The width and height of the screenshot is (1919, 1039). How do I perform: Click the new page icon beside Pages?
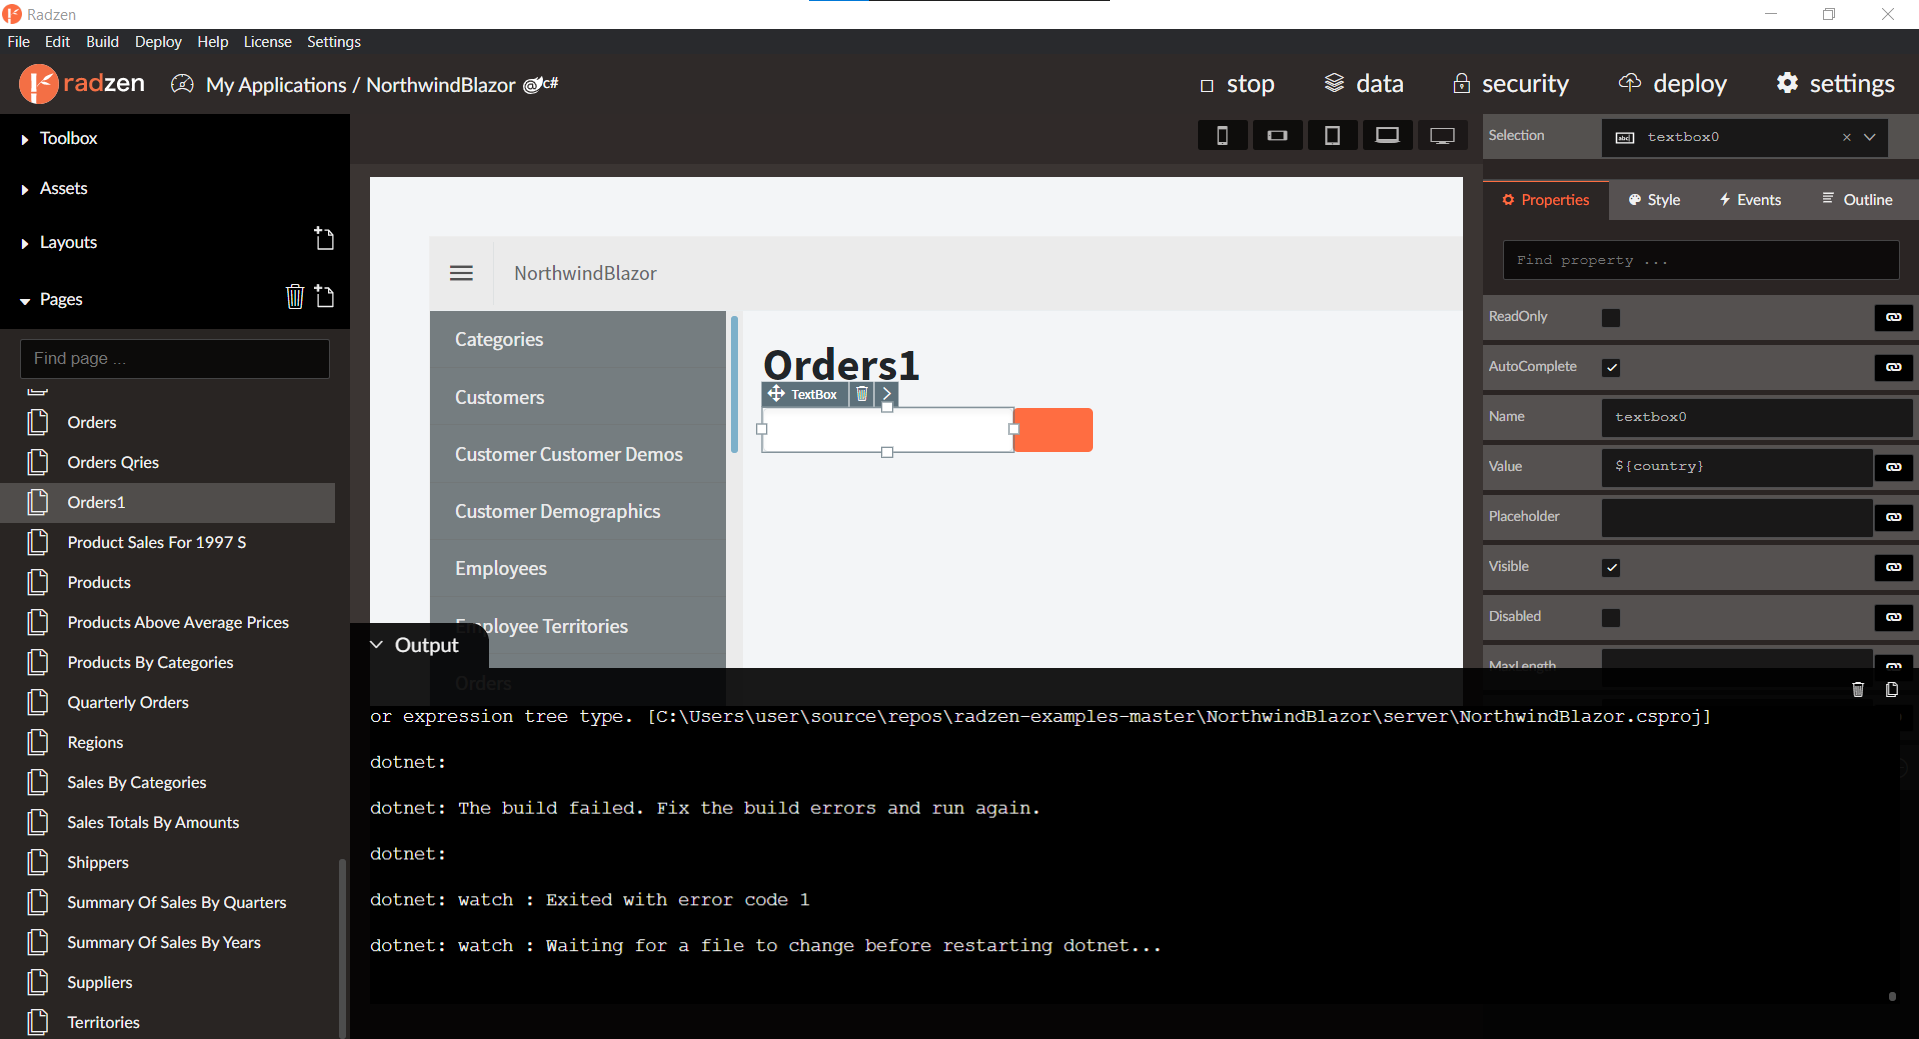coord(324,297)
